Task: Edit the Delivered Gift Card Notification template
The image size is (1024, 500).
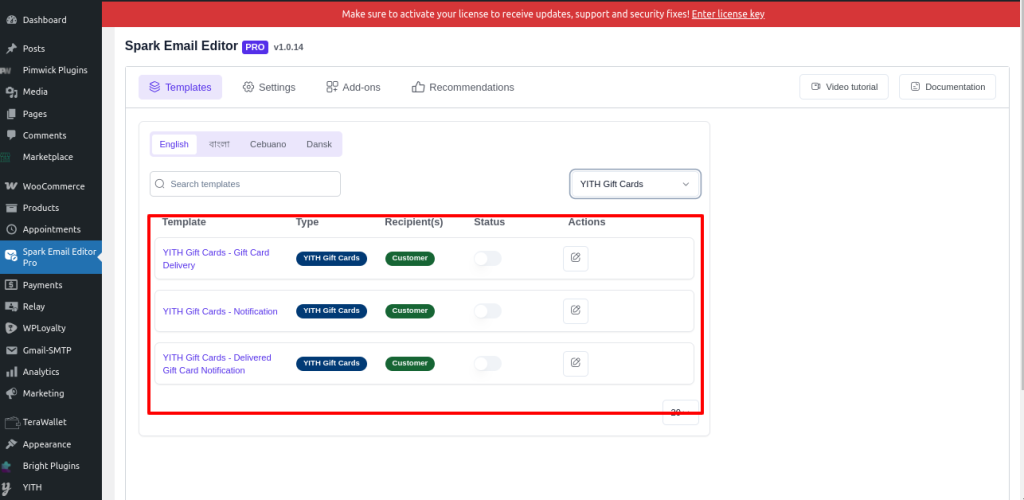Action: (x=575, y=363)
